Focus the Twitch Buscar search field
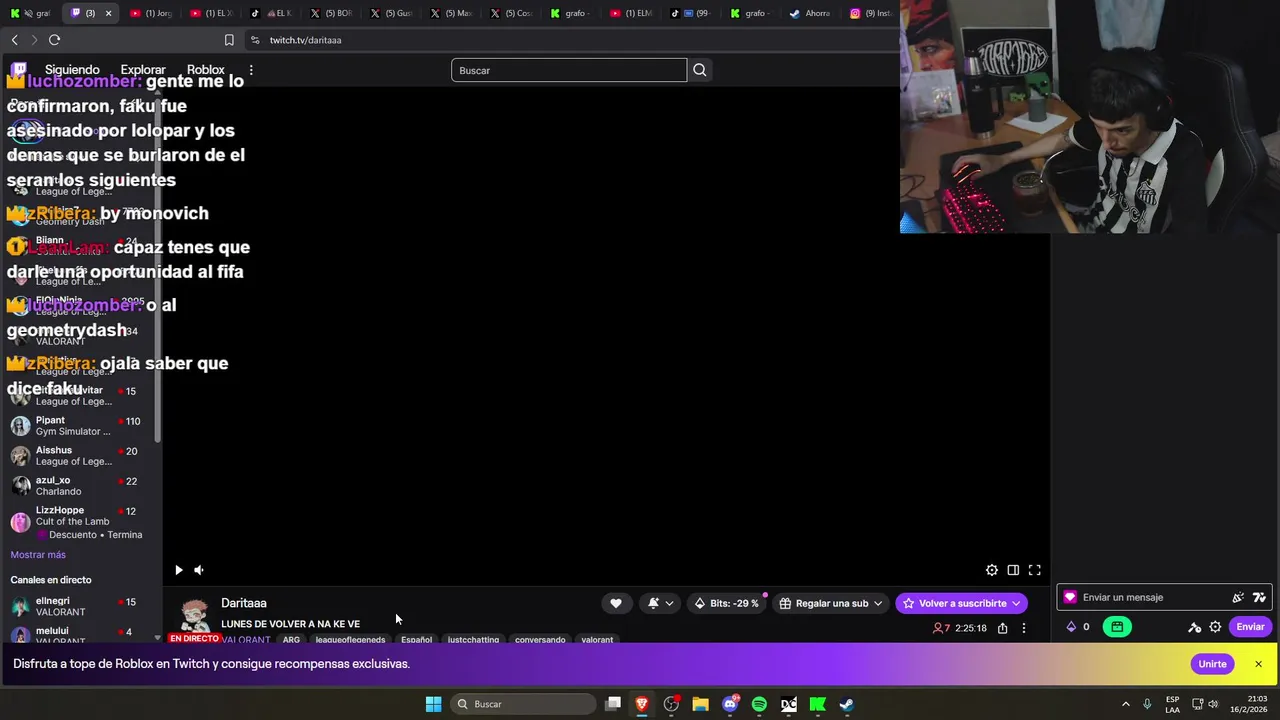The width and height of the screenshot is (1280, 720). (x=569, y=70)
